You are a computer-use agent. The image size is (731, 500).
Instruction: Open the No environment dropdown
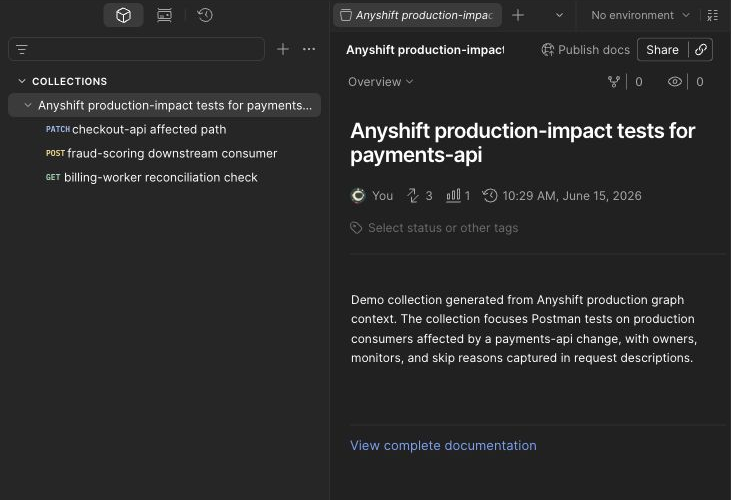pyautogui.click(x=640, y=15)
